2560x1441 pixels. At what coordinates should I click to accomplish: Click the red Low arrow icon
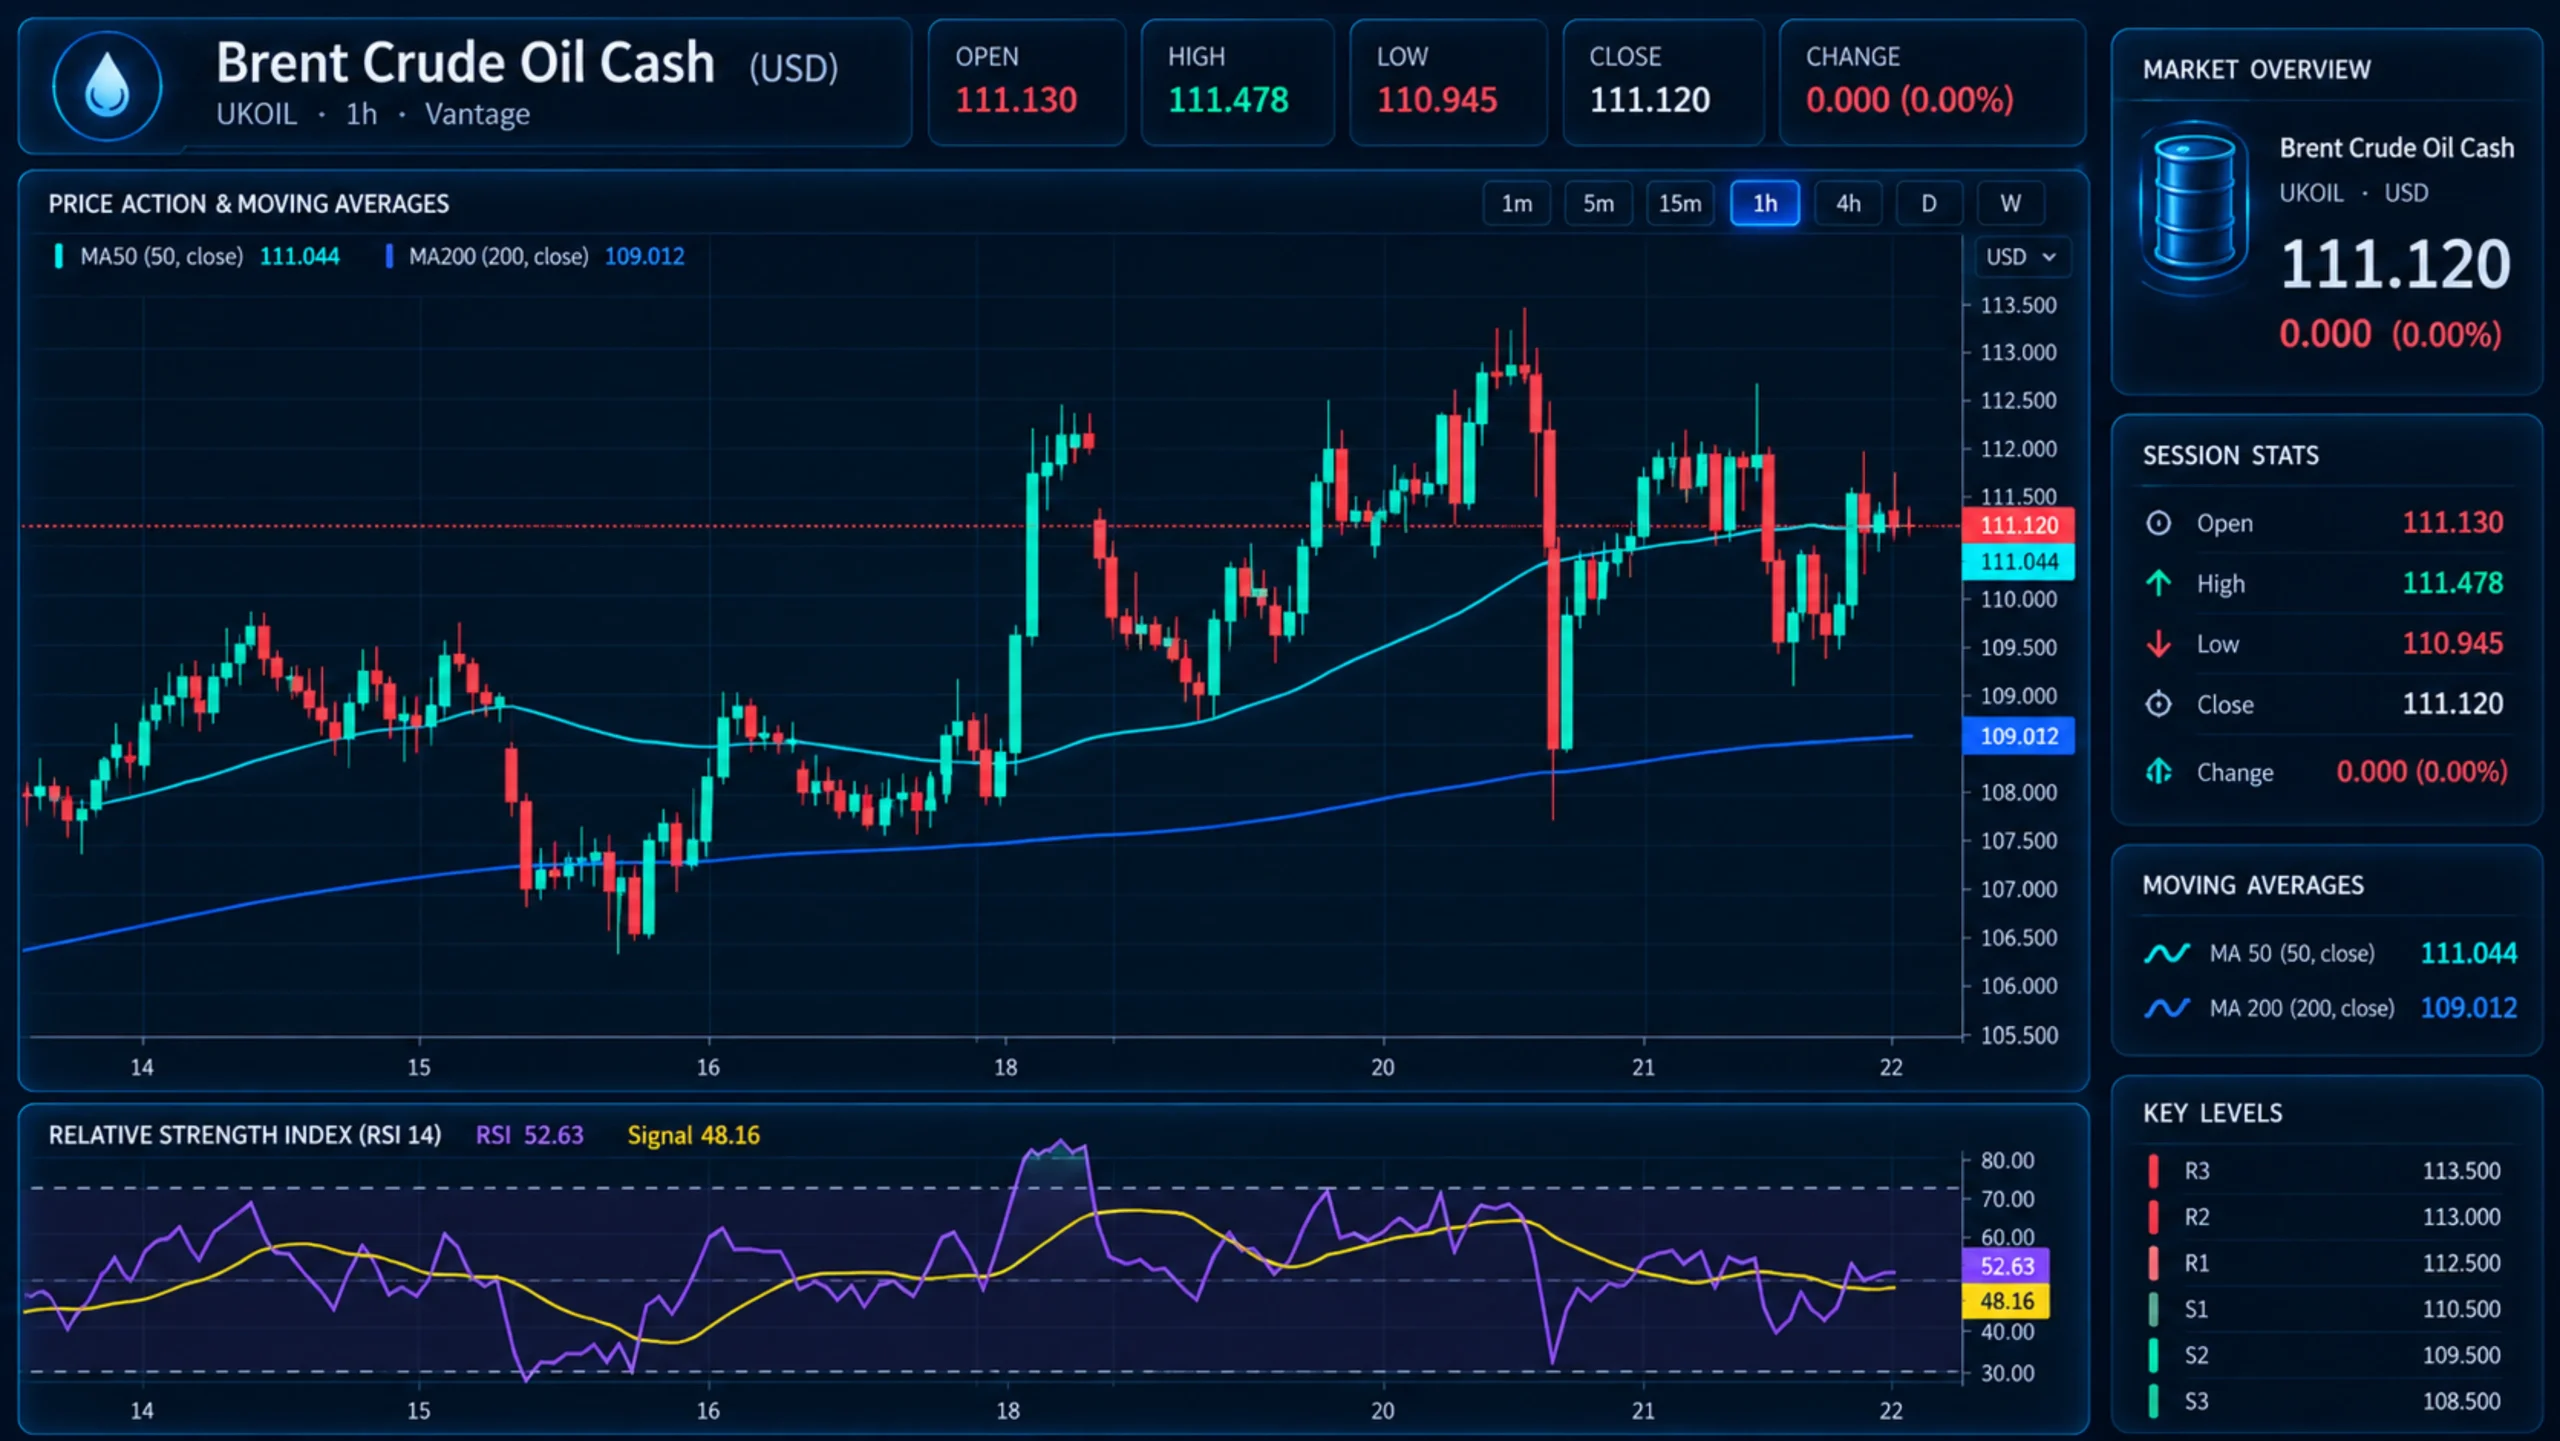2158,644
